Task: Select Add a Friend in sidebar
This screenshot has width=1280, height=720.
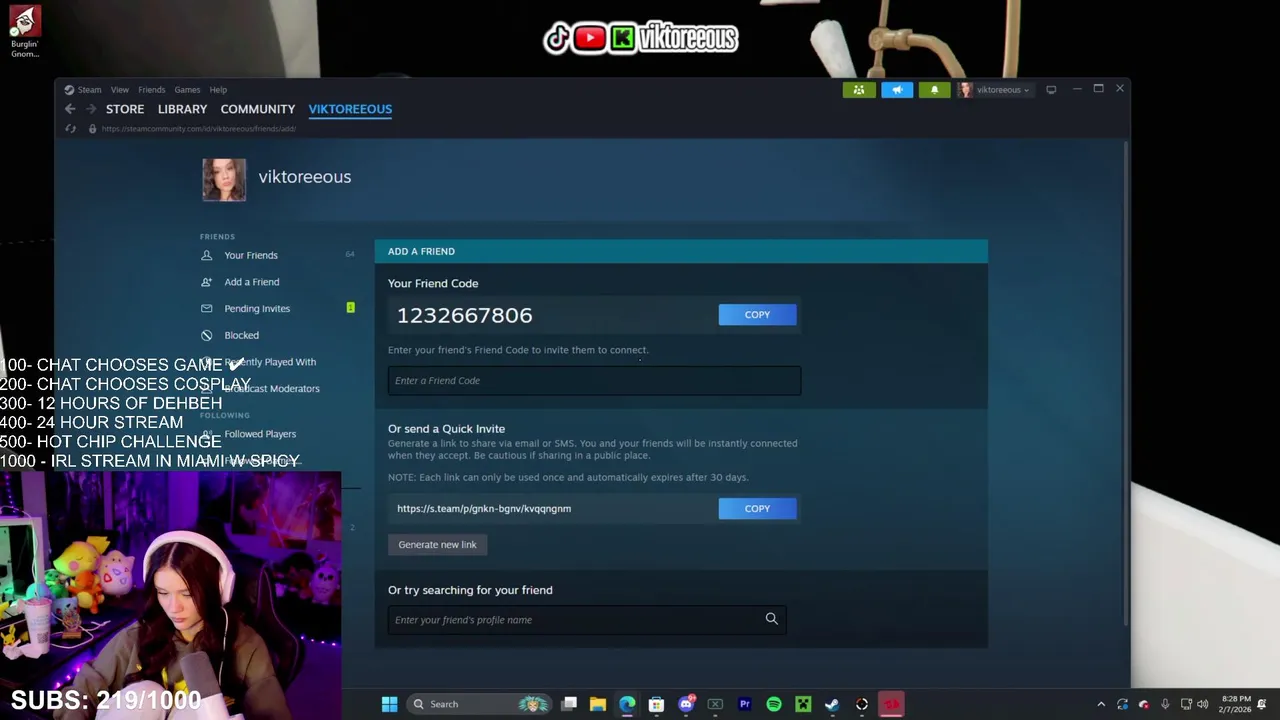Action: click(252, 282)
